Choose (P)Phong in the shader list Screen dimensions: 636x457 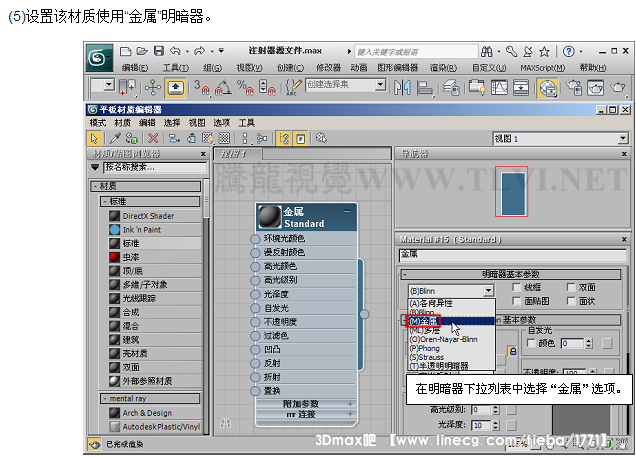[x=451, y=348]
